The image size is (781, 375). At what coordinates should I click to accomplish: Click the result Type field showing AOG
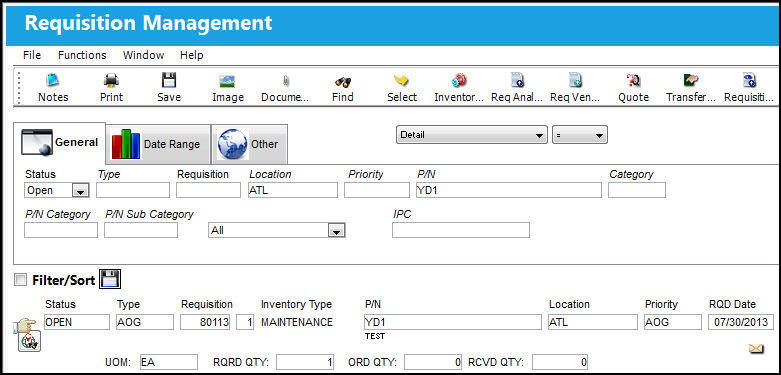point(145,322)
